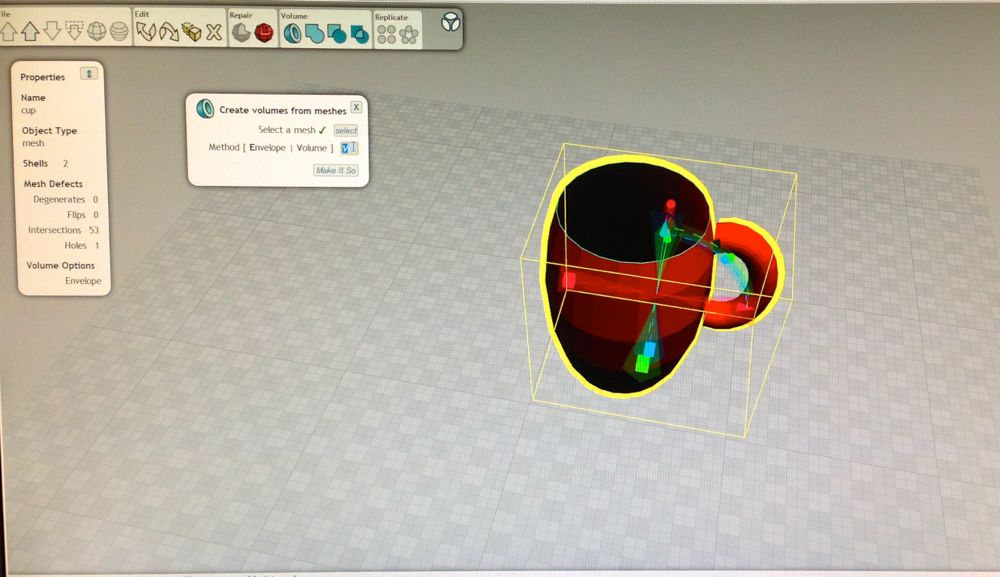Viewport: 1000px width, 577px height.
Task: Click the box move icon in Edit group
Action: [x=191, y=33]
